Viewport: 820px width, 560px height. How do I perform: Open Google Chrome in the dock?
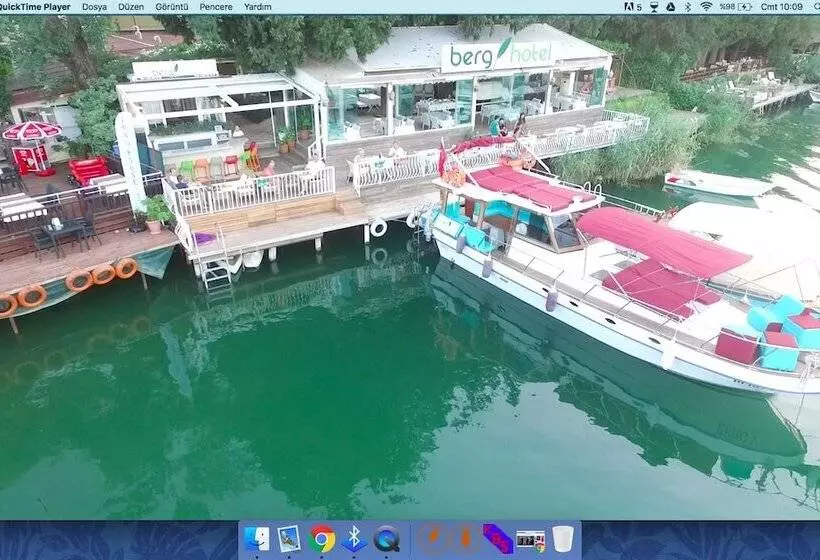[x=322, y=539]
